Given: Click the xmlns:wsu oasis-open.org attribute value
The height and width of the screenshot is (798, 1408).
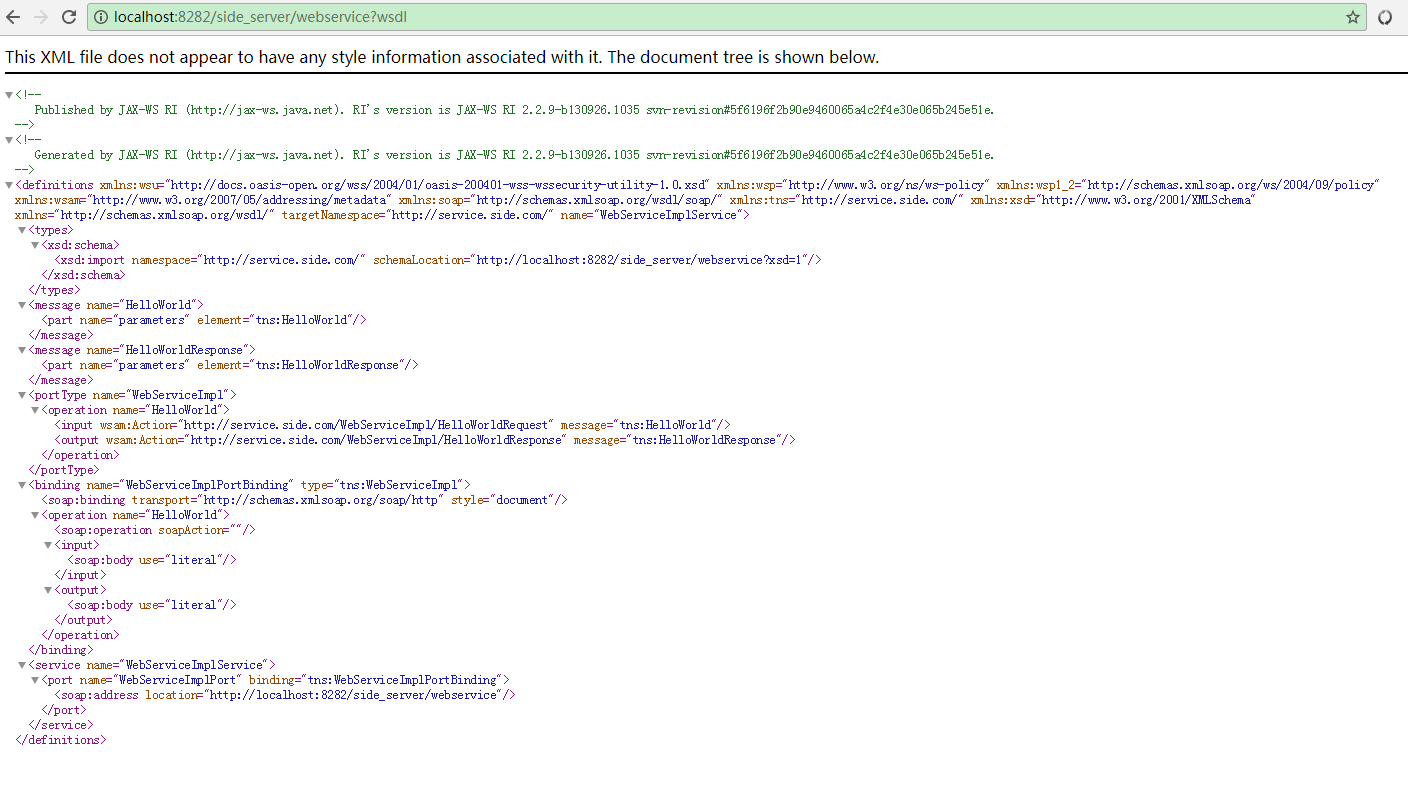Looking at the screenshot, I should 438,185.
